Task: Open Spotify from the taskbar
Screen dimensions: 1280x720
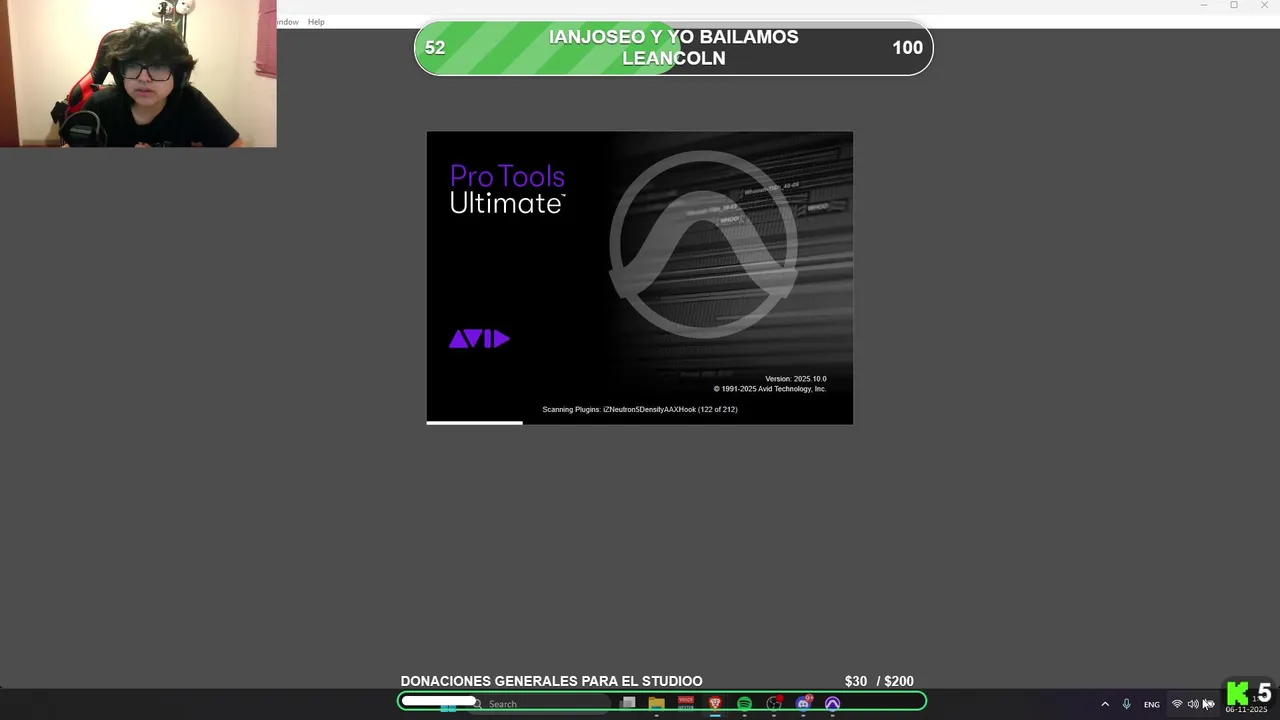Action: click(x=744, y=703)
